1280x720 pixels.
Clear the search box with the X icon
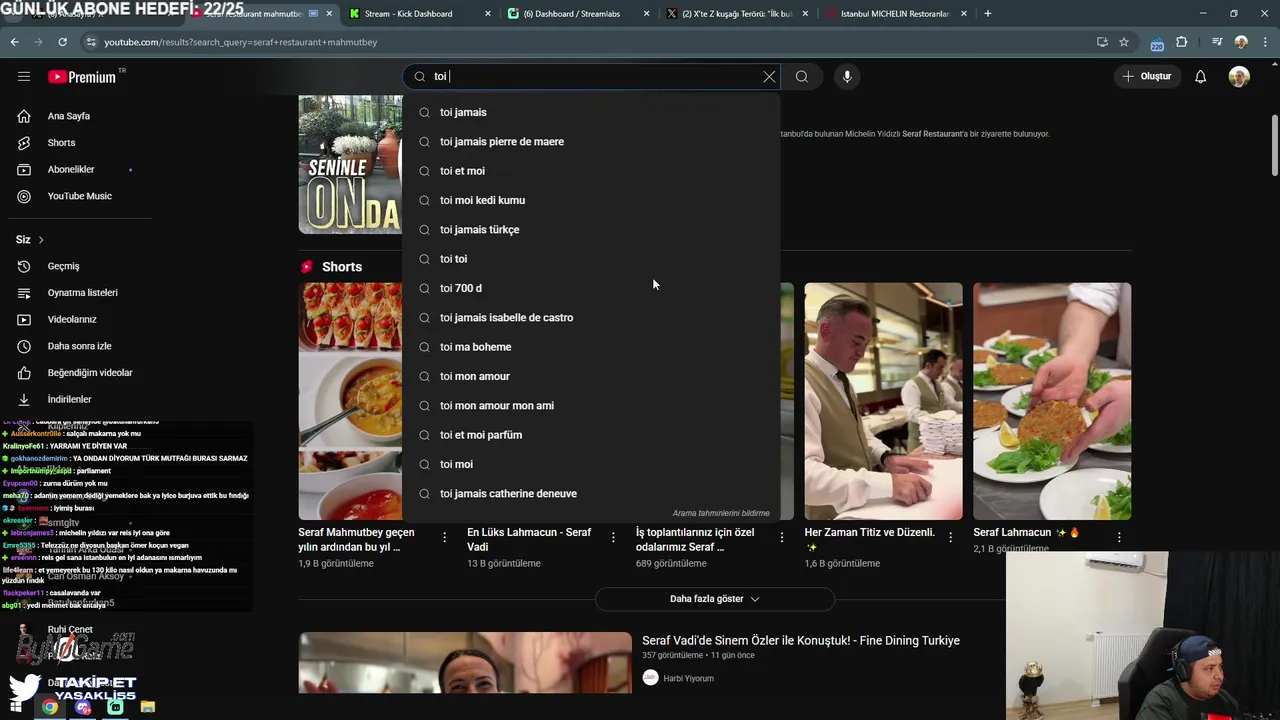coord(769,76)
